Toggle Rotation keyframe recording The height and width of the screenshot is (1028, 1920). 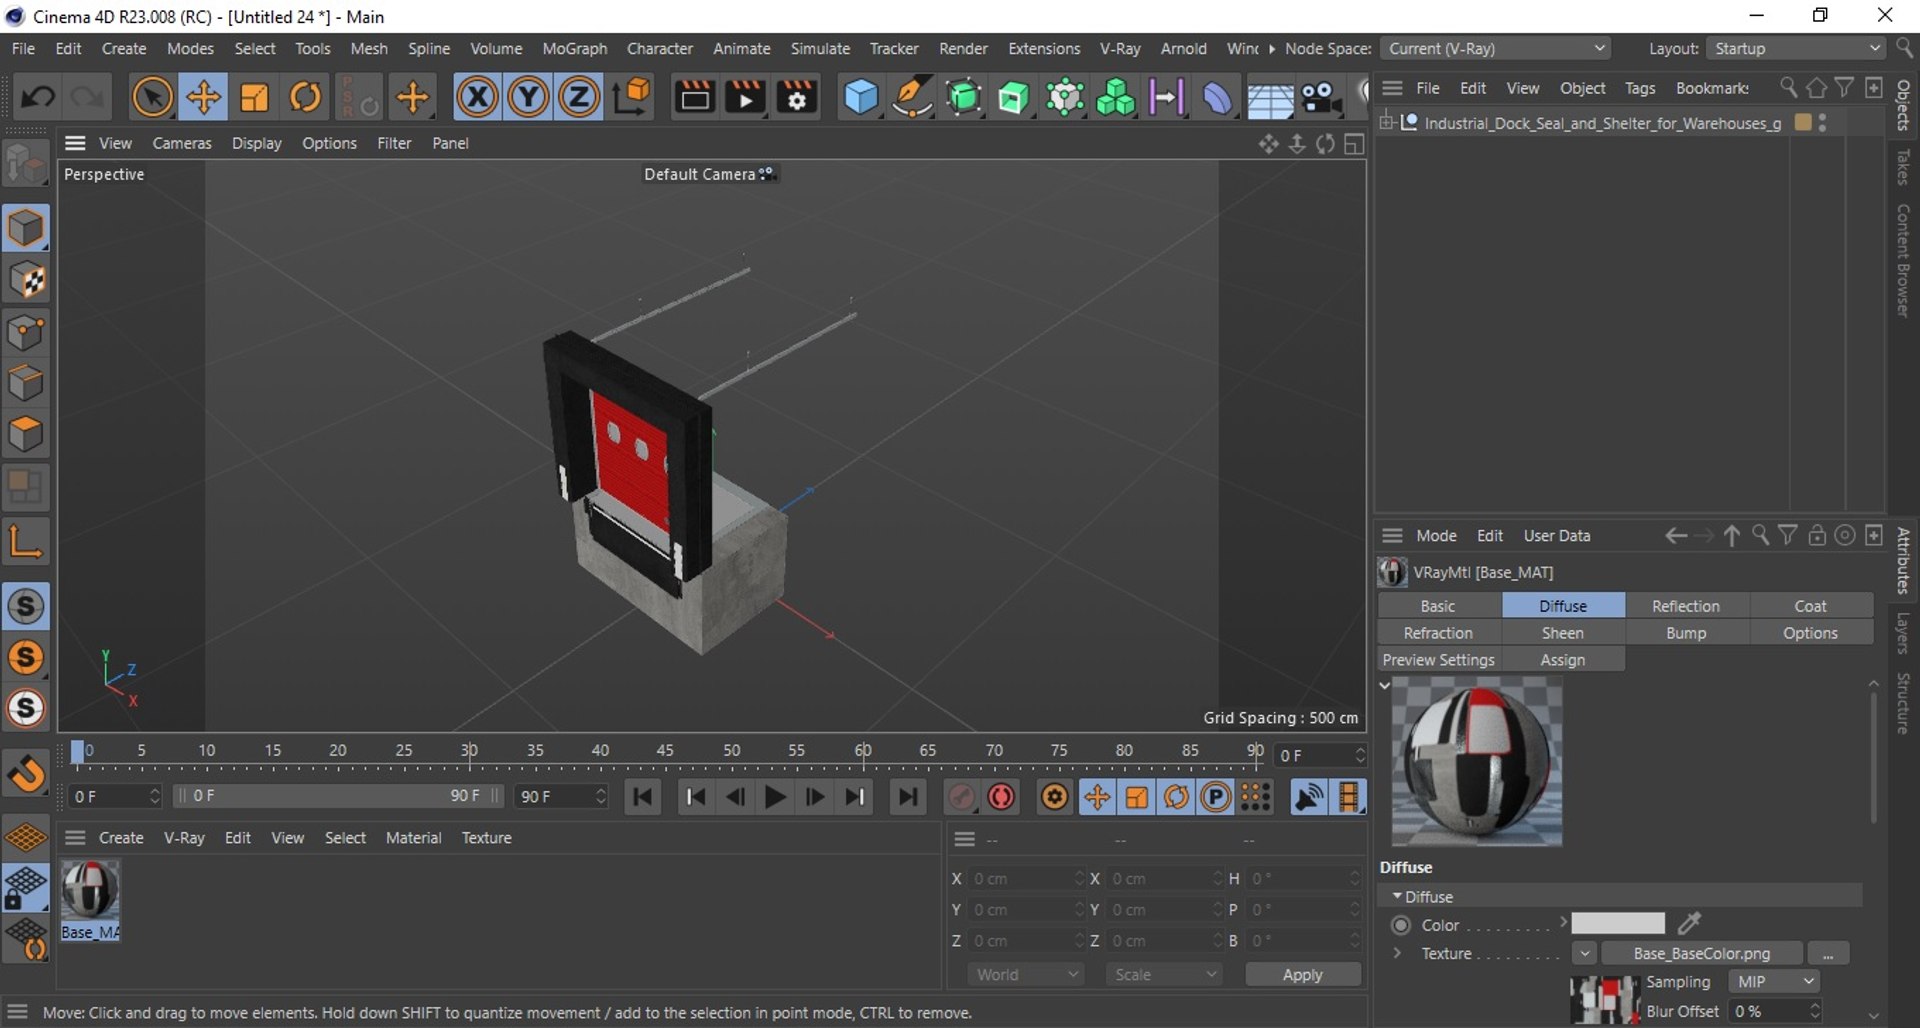tap(1176, 797)
